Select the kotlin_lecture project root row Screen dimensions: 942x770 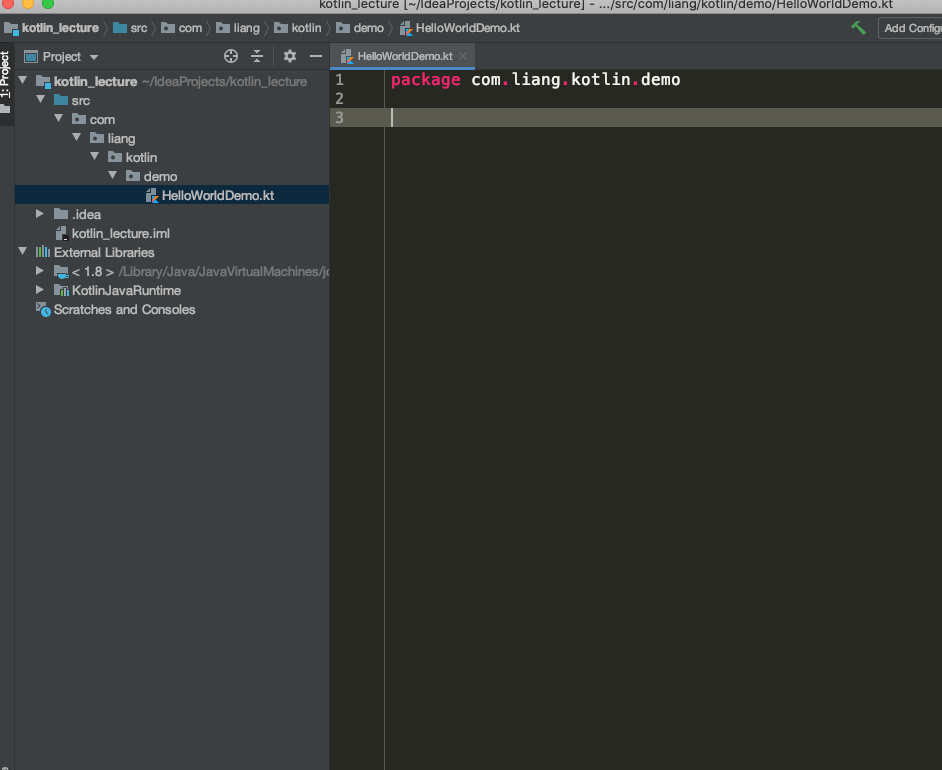click(172, 81)
